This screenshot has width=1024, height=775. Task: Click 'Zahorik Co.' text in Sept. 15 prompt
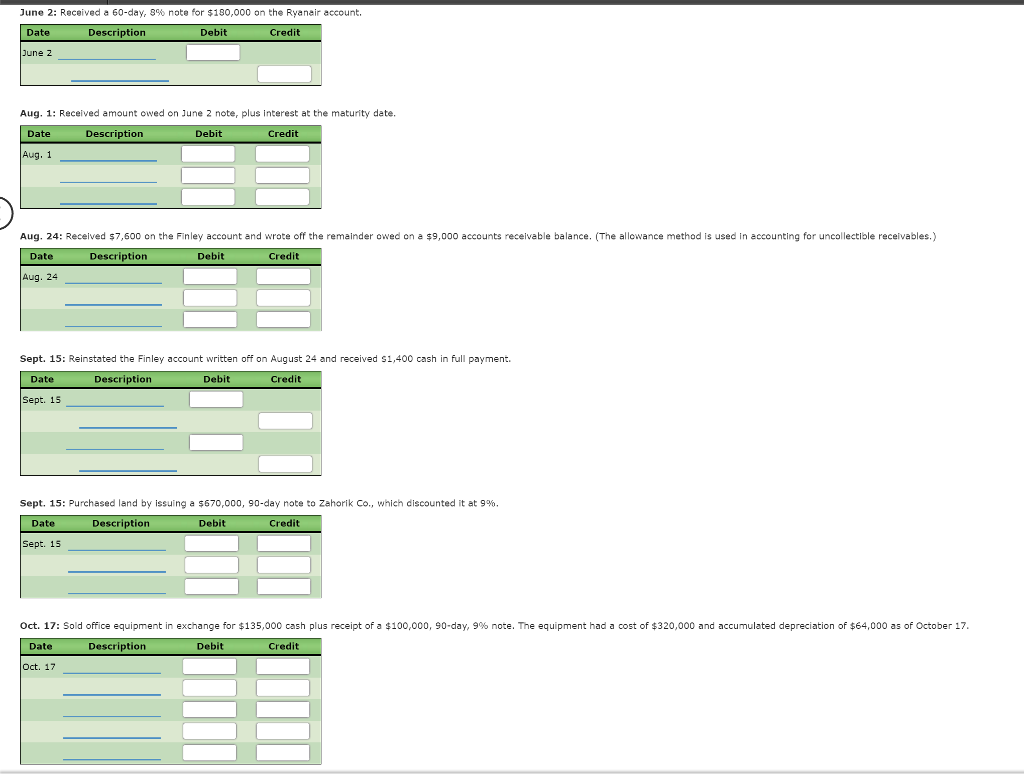(345, 503)
